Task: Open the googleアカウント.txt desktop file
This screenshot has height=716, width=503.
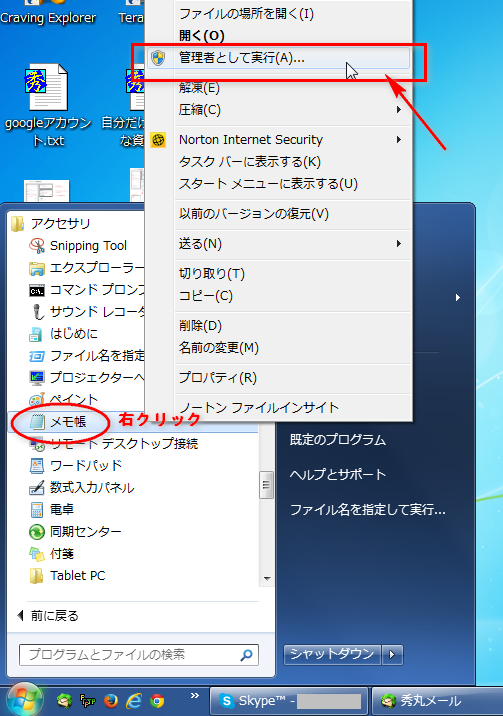Action: [x=48, y=105]
